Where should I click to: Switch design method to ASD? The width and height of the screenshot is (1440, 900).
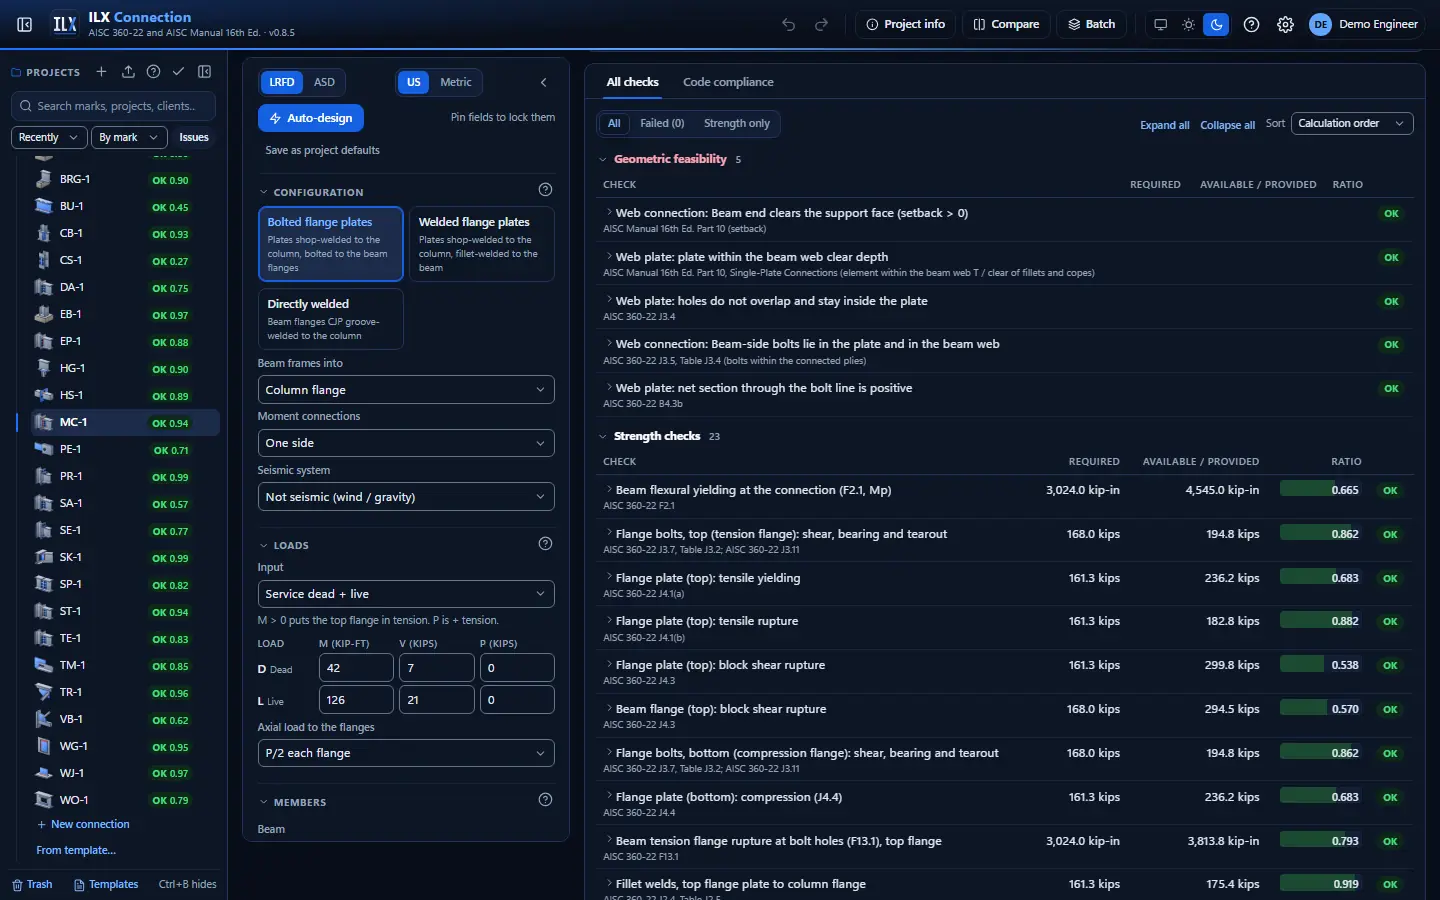(324, 82)
